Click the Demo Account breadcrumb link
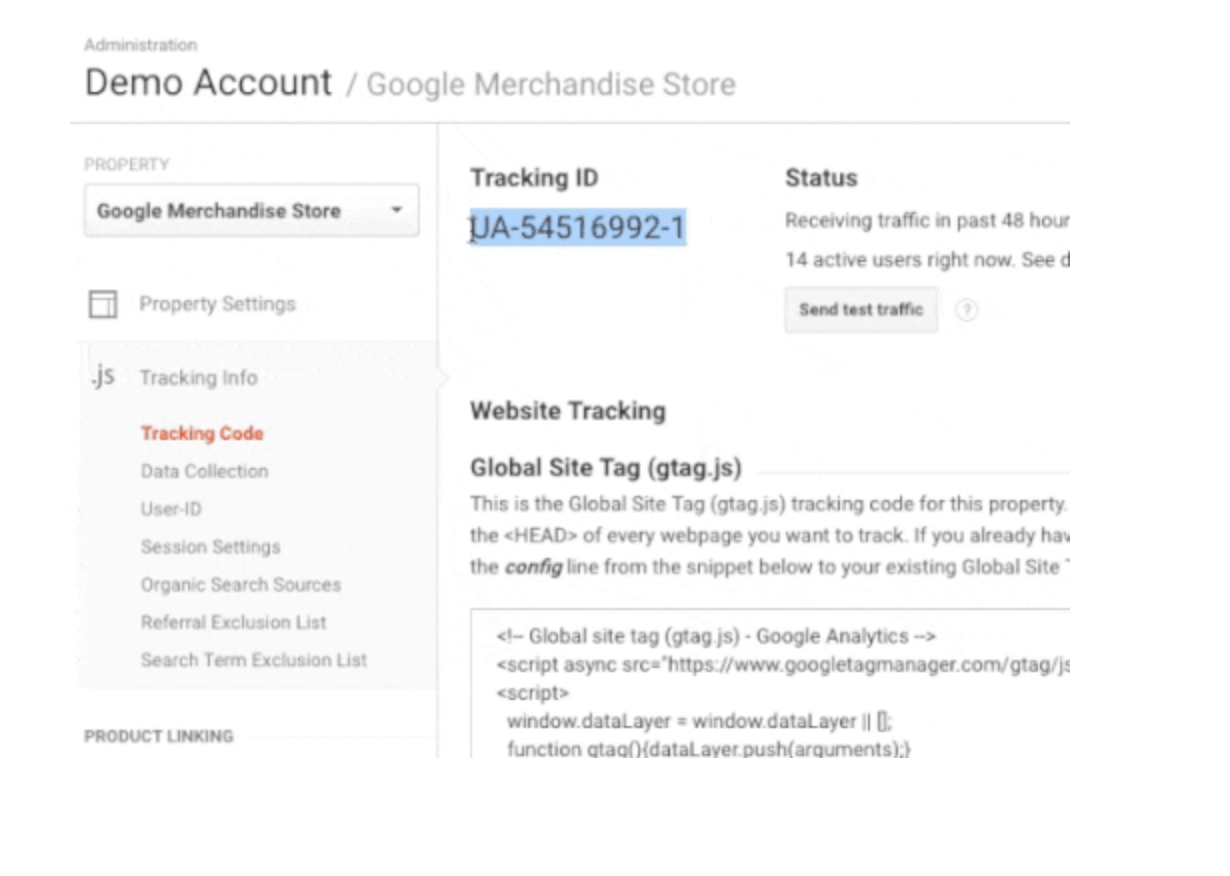 pos(208,82)
